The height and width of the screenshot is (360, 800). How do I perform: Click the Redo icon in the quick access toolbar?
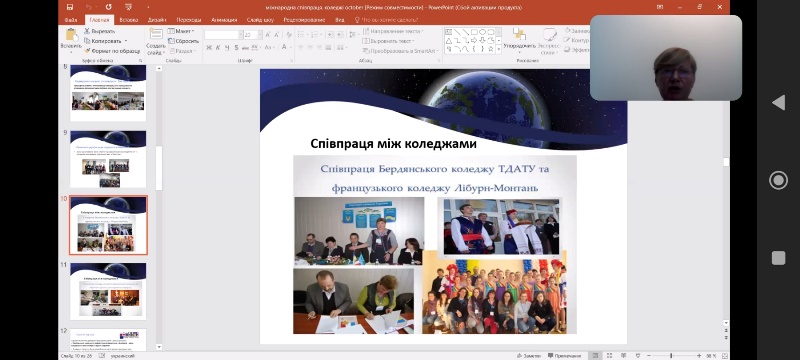coord(109,7)
